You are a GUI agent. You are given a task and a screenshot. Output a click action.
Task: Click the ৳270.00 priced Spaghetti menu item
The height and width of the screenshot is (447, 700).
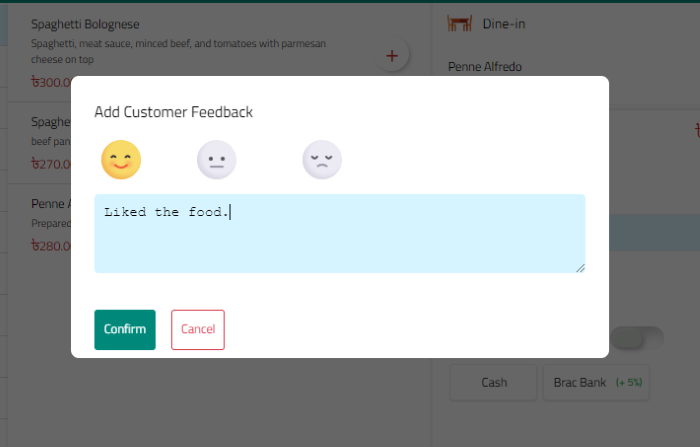coord(48,163)
